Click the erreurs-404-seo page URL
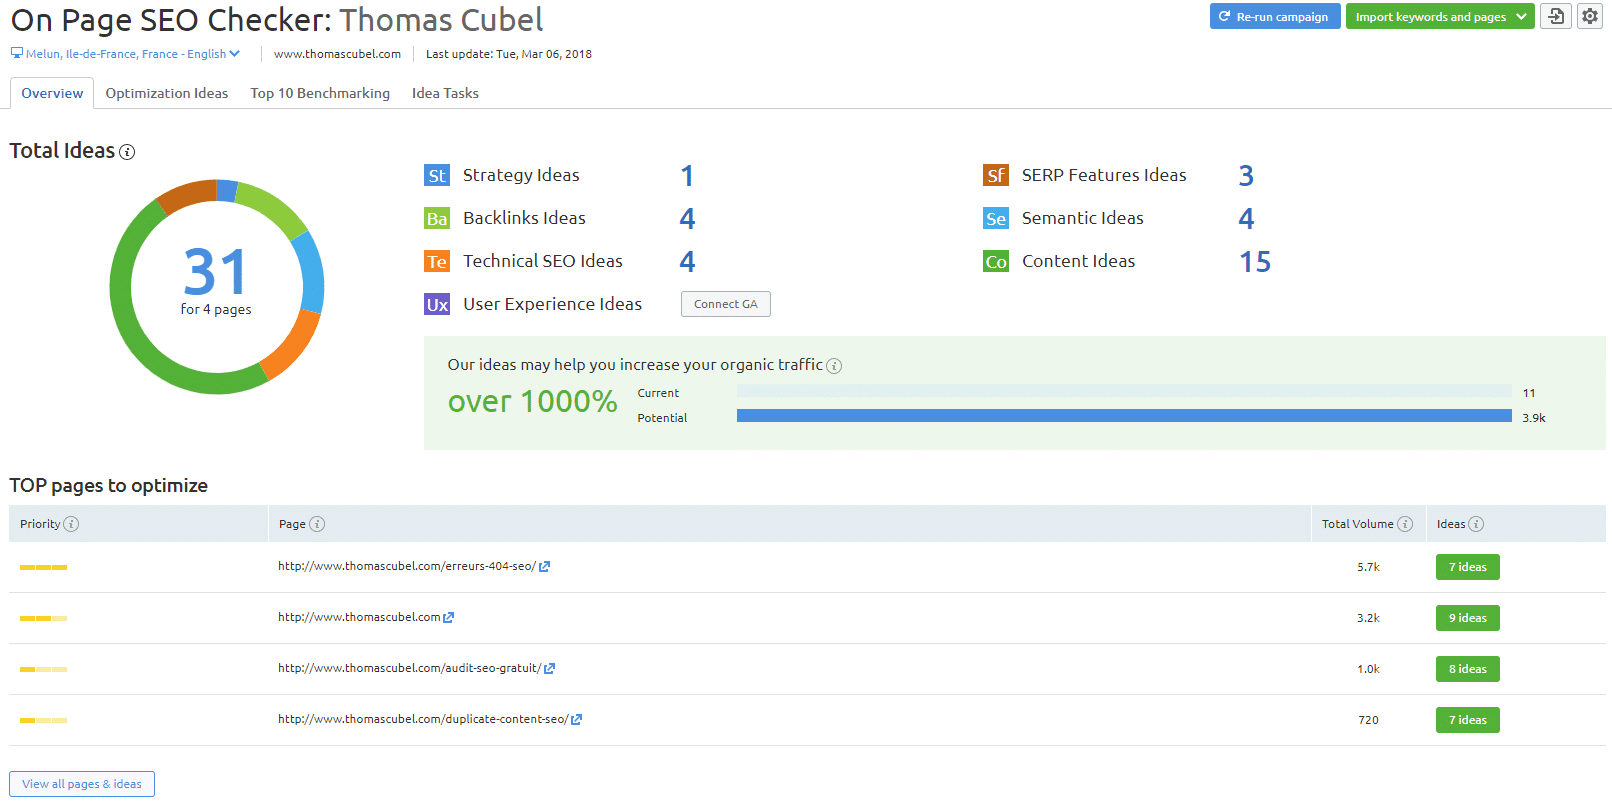 [x=407, y=566]
